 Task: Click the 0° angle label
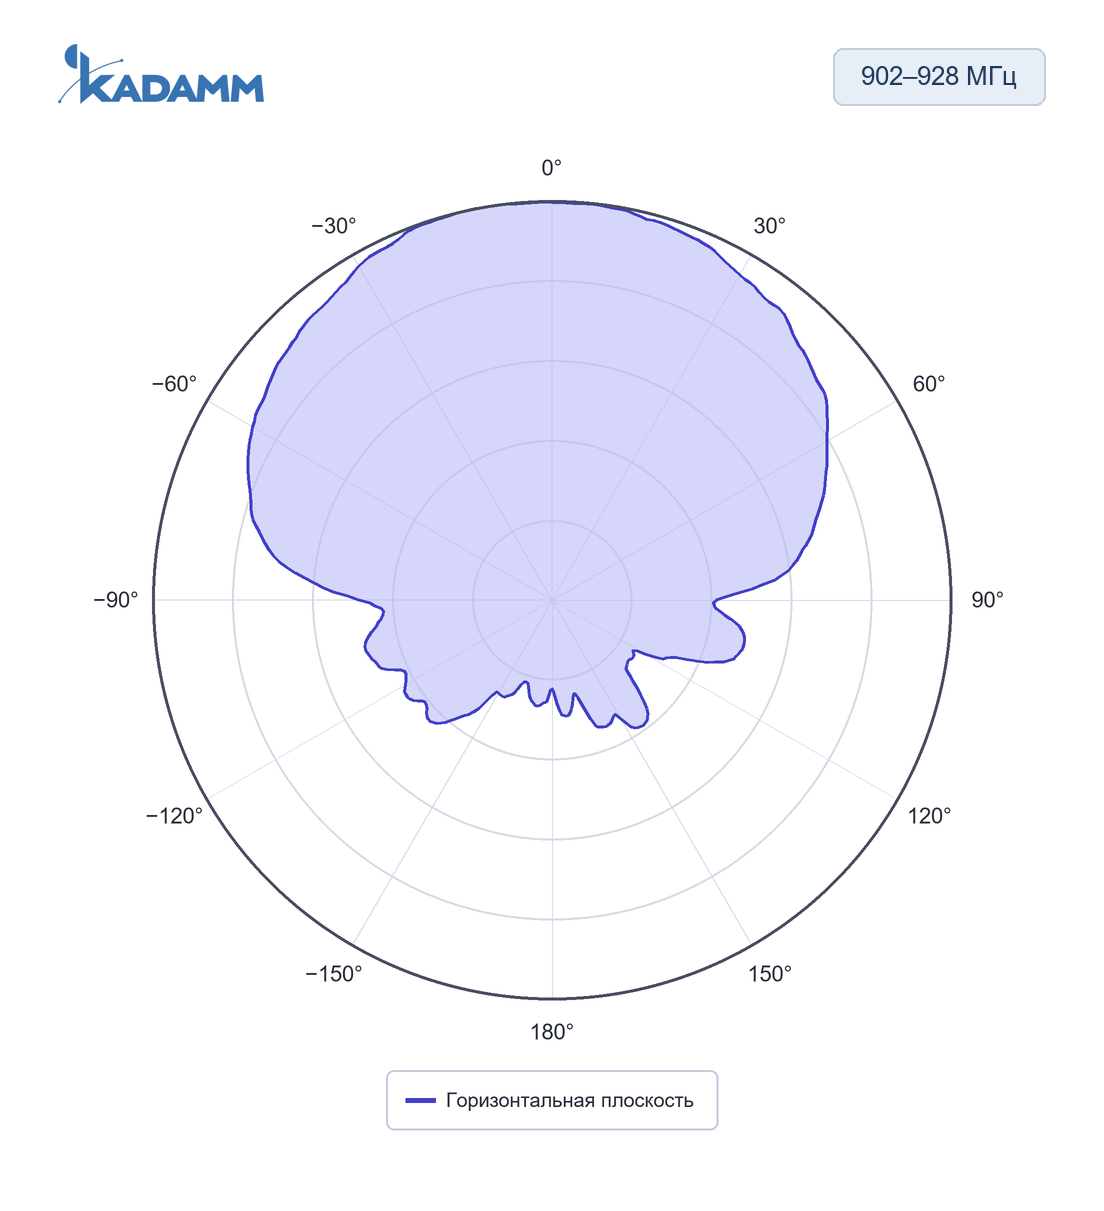tap(552, 168)
